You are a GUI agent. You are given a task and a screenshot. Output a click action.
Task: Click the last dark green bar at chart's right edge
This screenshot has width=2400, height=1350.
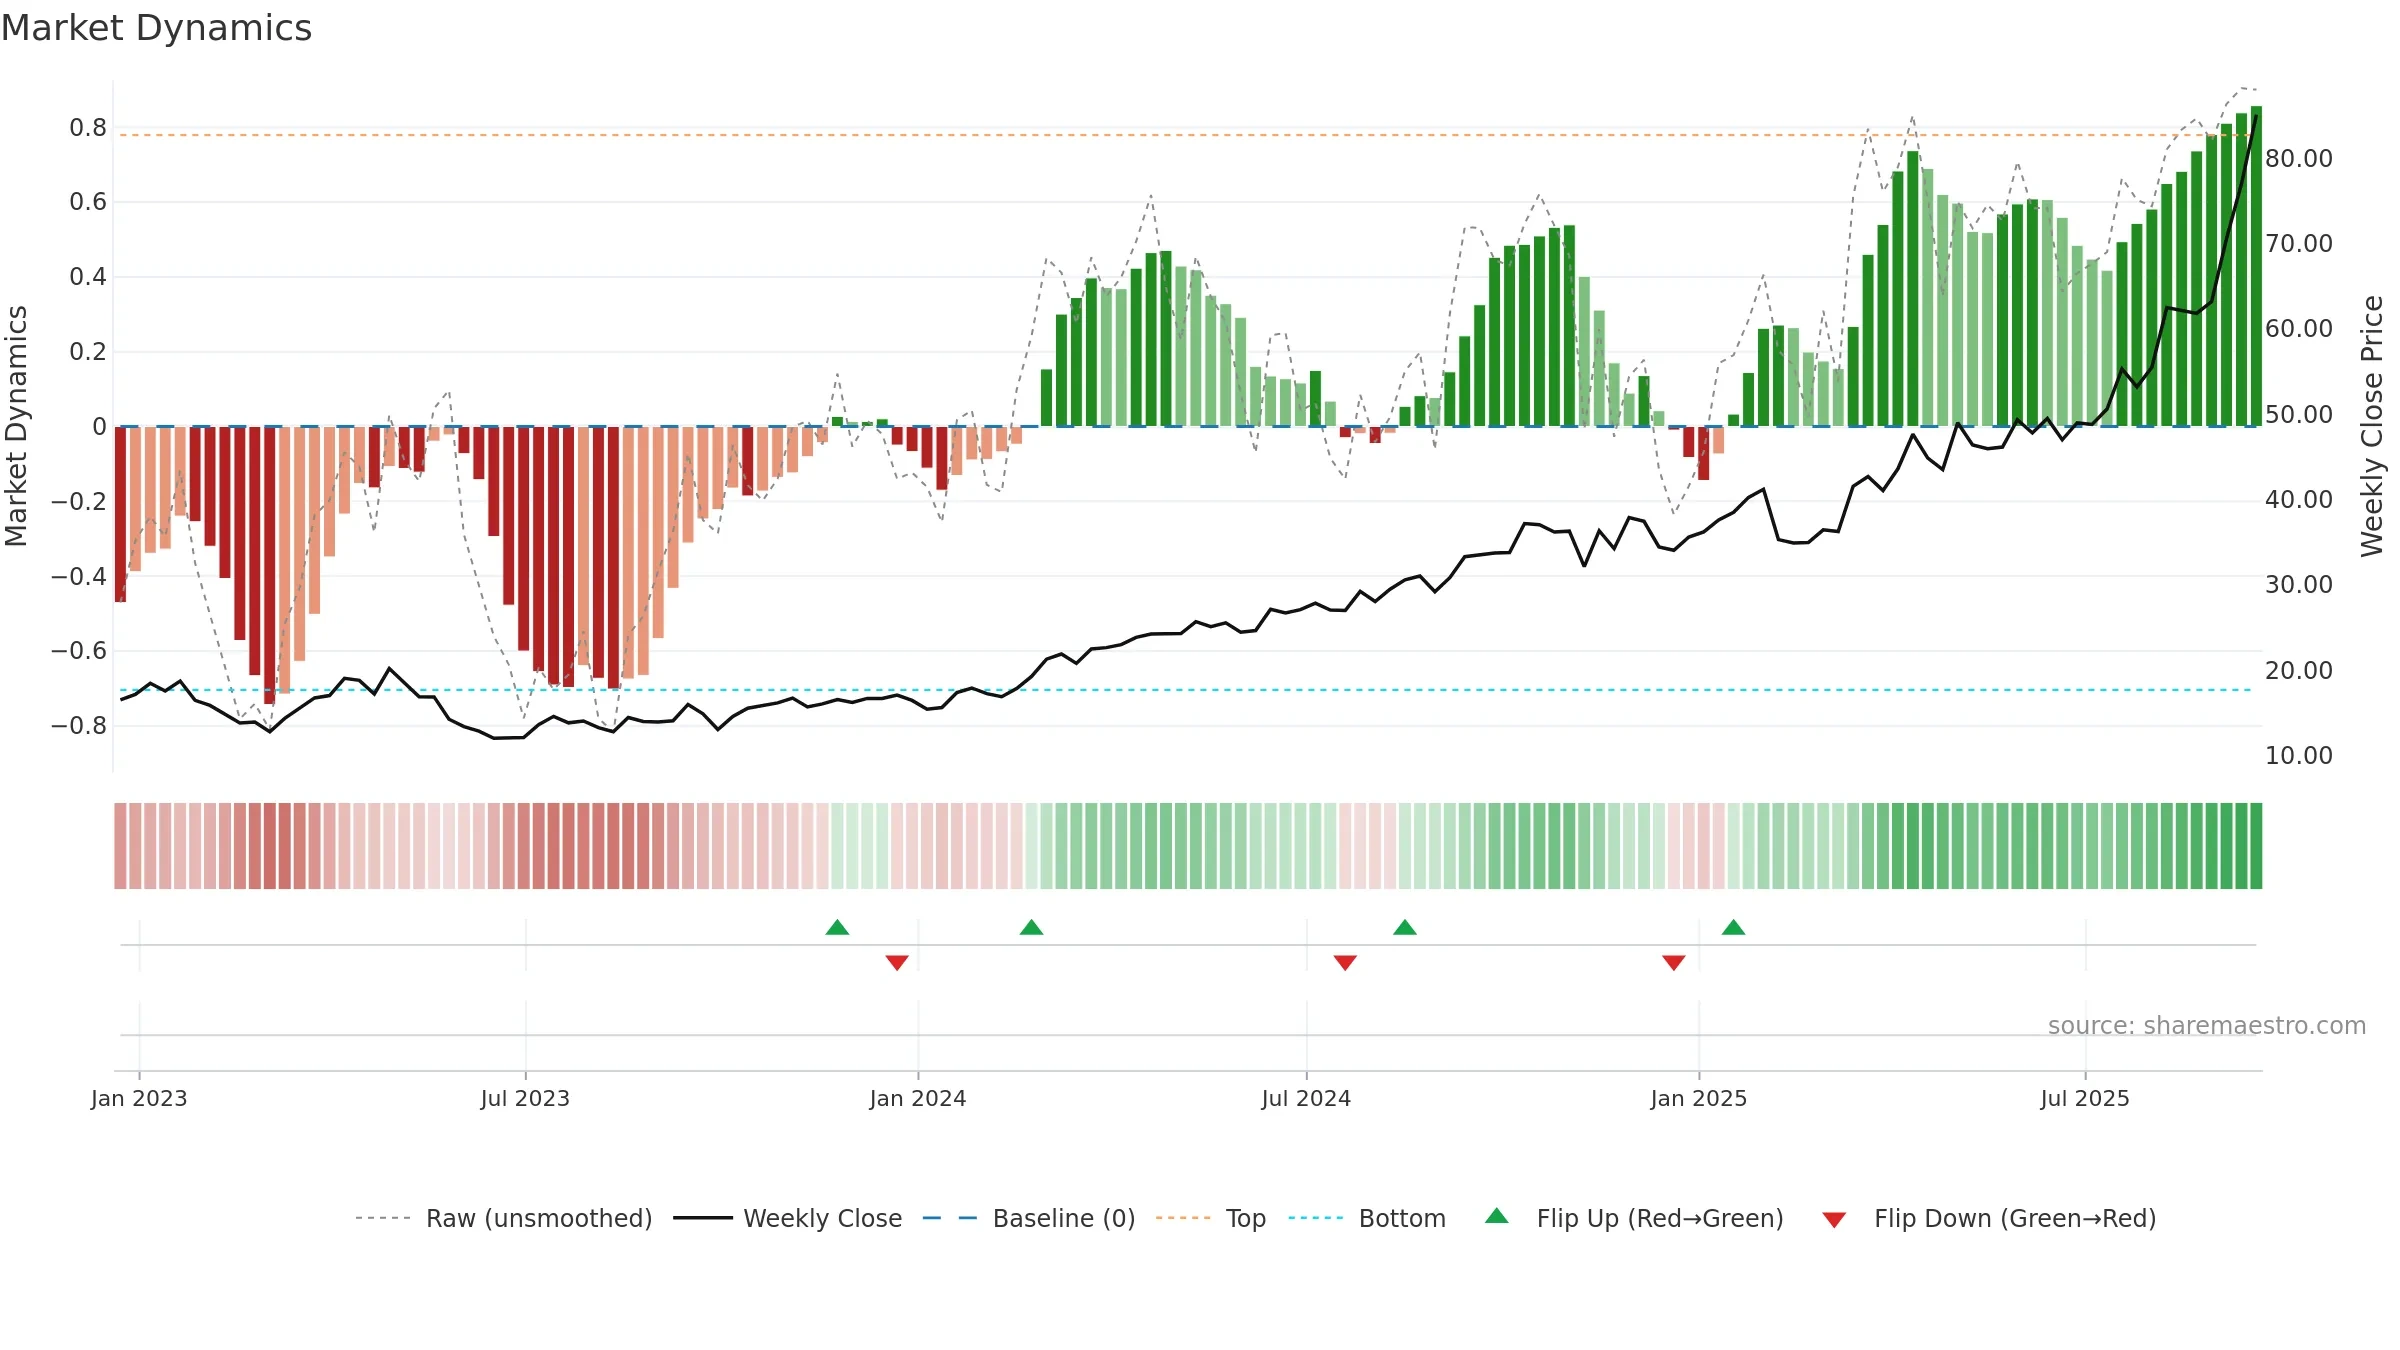(2256, 266)
